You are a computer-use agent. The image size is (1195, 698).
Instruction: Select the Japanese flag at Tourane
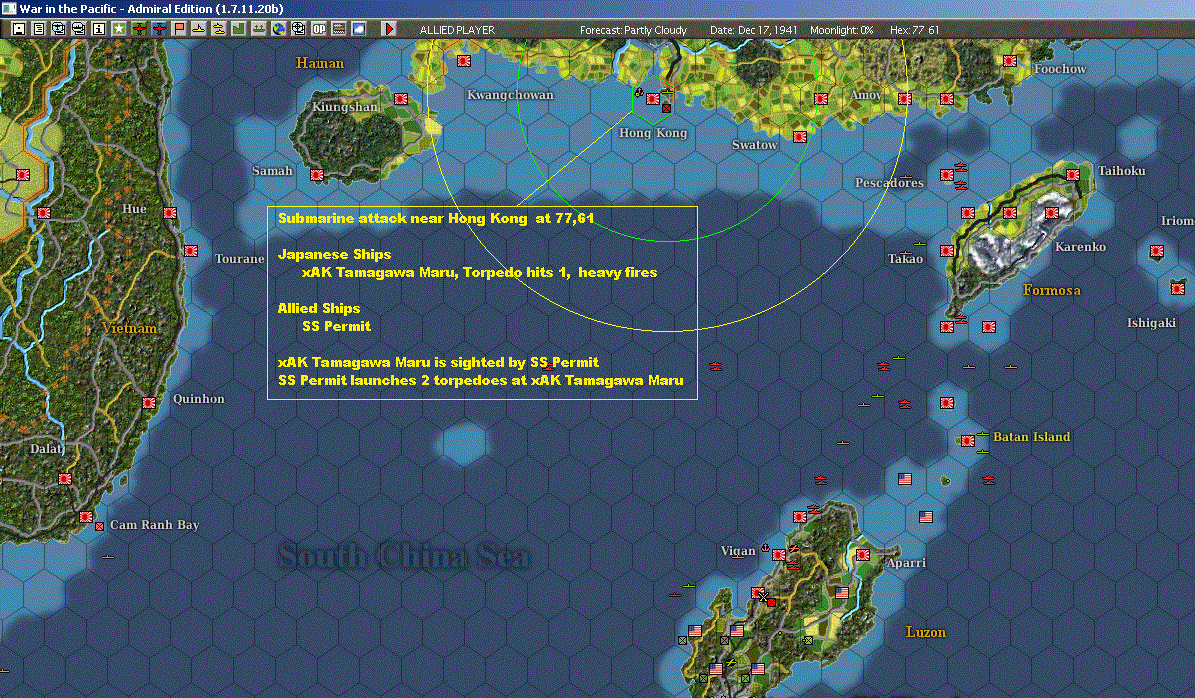tap(191, 251)
